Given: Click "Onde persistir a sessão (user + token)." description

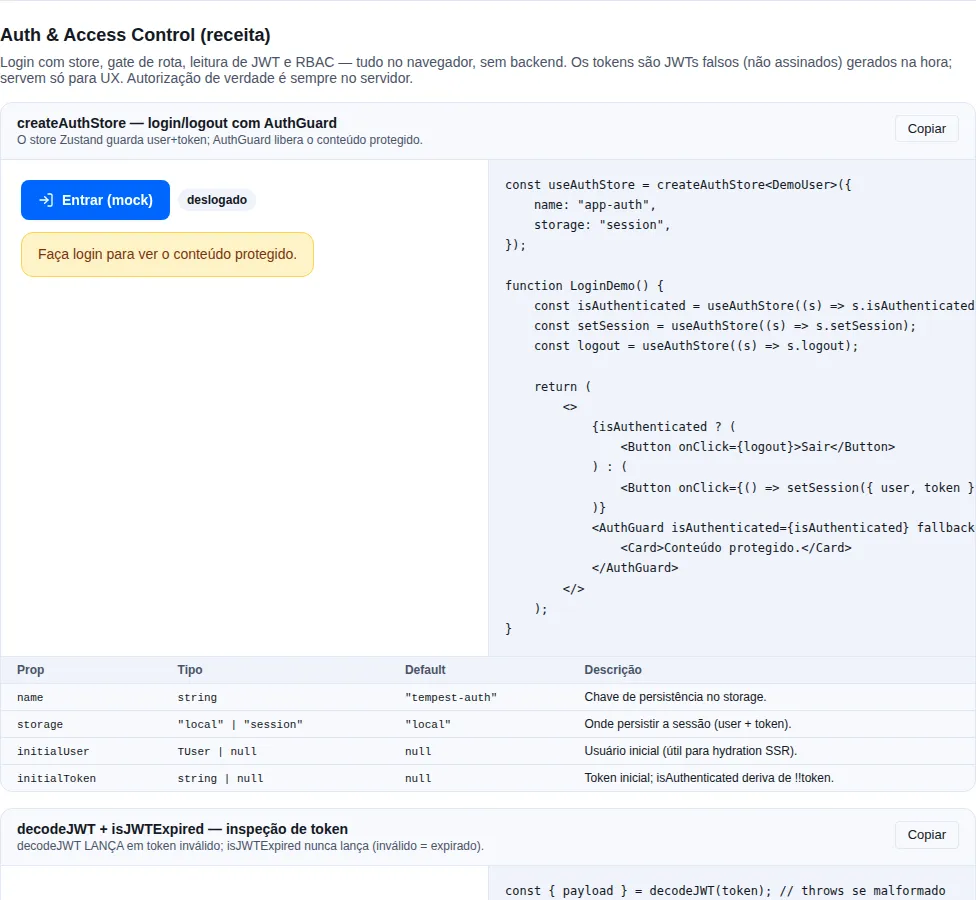Looking at the screenshot, I should 688,724.
